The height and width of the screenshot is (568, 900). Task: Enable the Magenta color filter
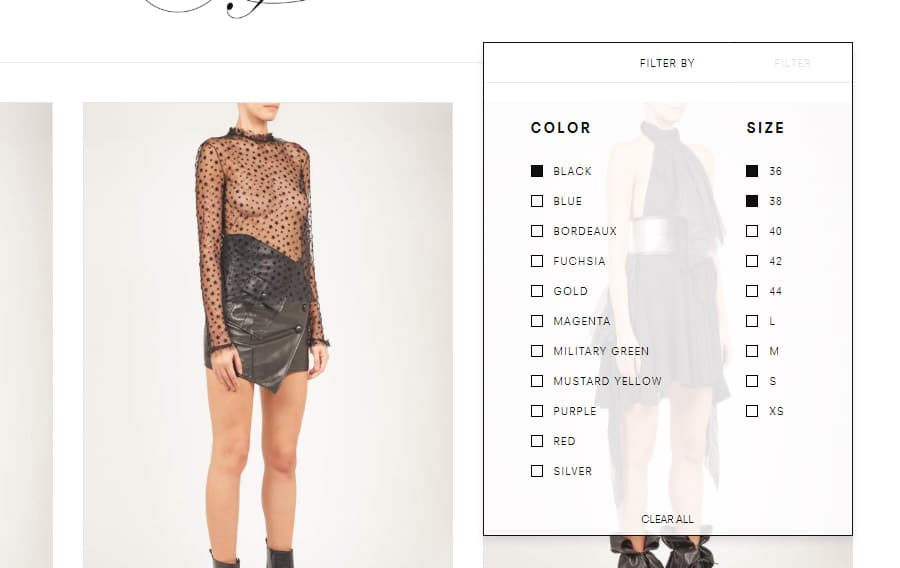pos(537,321)
